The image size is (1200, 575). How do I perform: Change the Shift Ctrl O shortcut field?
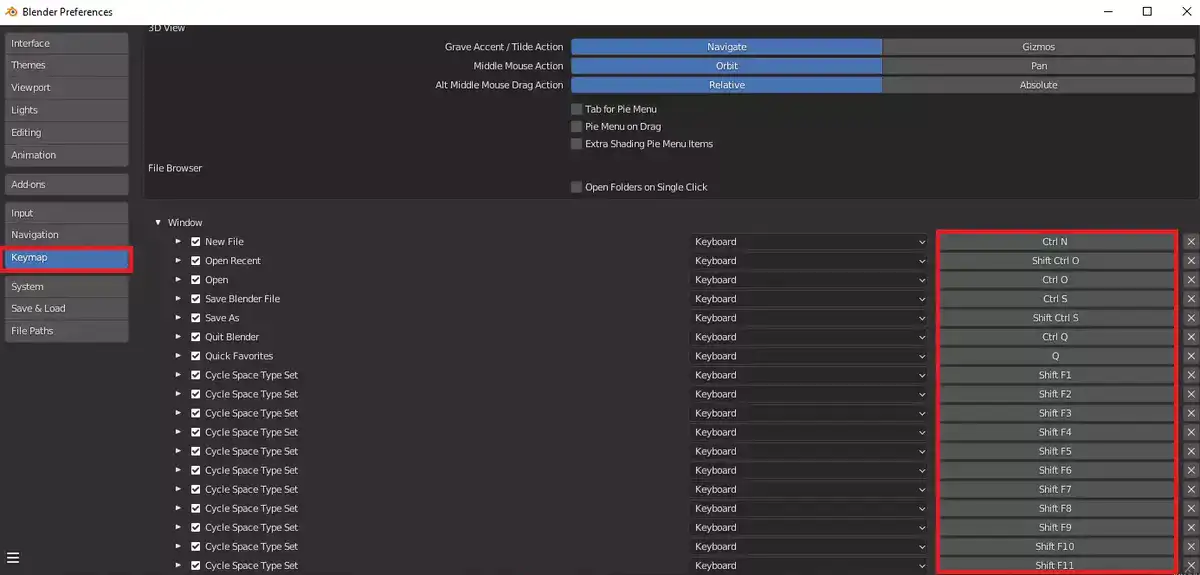(x=1056, y=261)
